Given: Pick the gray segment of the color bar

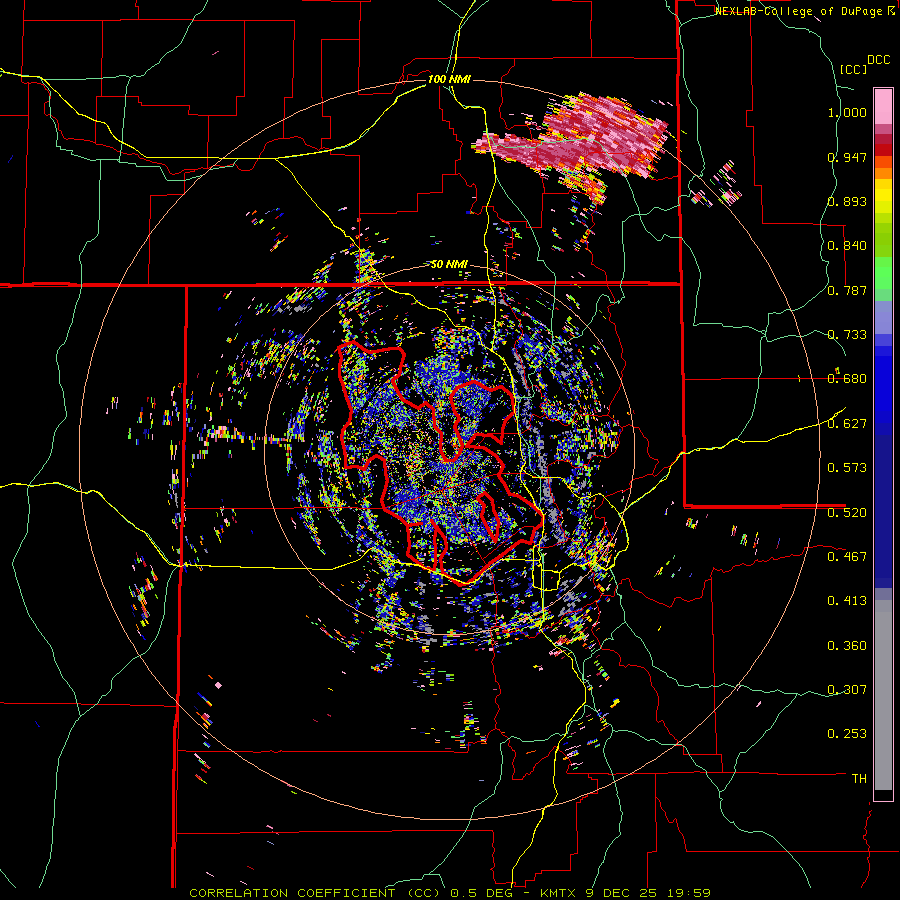Looking at the screenshot, I should tap(883, 695).
